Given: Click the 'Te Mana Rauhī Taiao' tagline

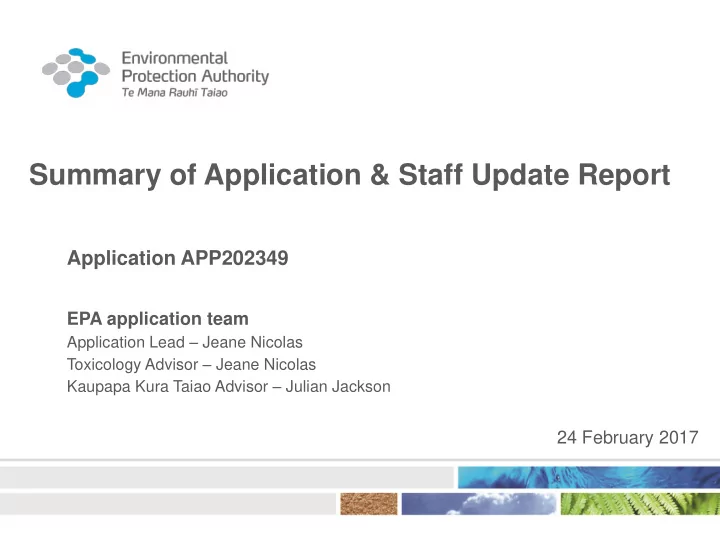Looking at the screenshot, I should click(174, 93).
